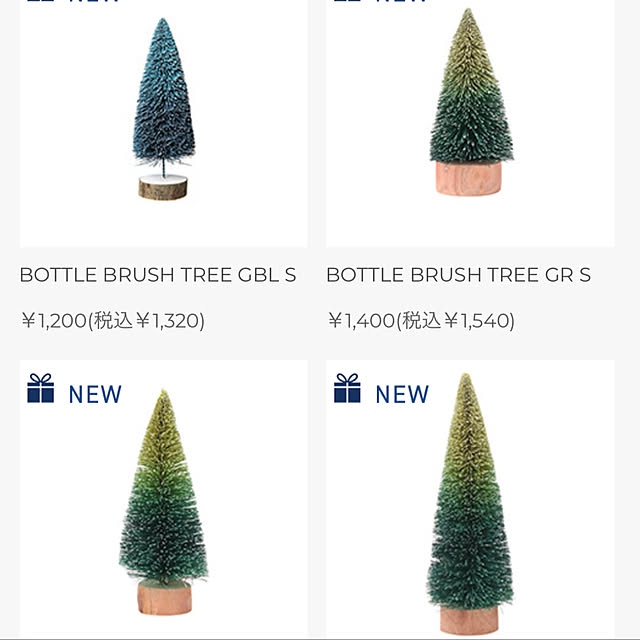The image size is (640, 640).
Task: Click the wooden log base of blue tree
Action: click(x=163, y=187)
